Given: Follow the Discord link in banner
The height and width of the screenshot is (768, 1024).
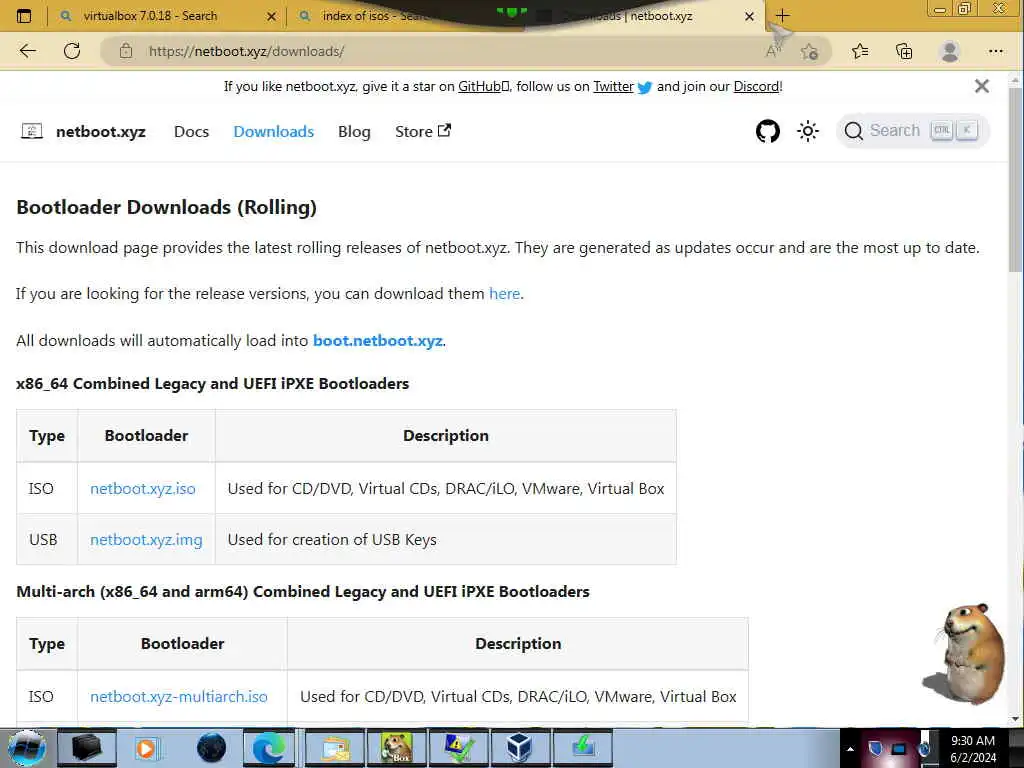Looking at the screenshot, I should coord(756,86).
